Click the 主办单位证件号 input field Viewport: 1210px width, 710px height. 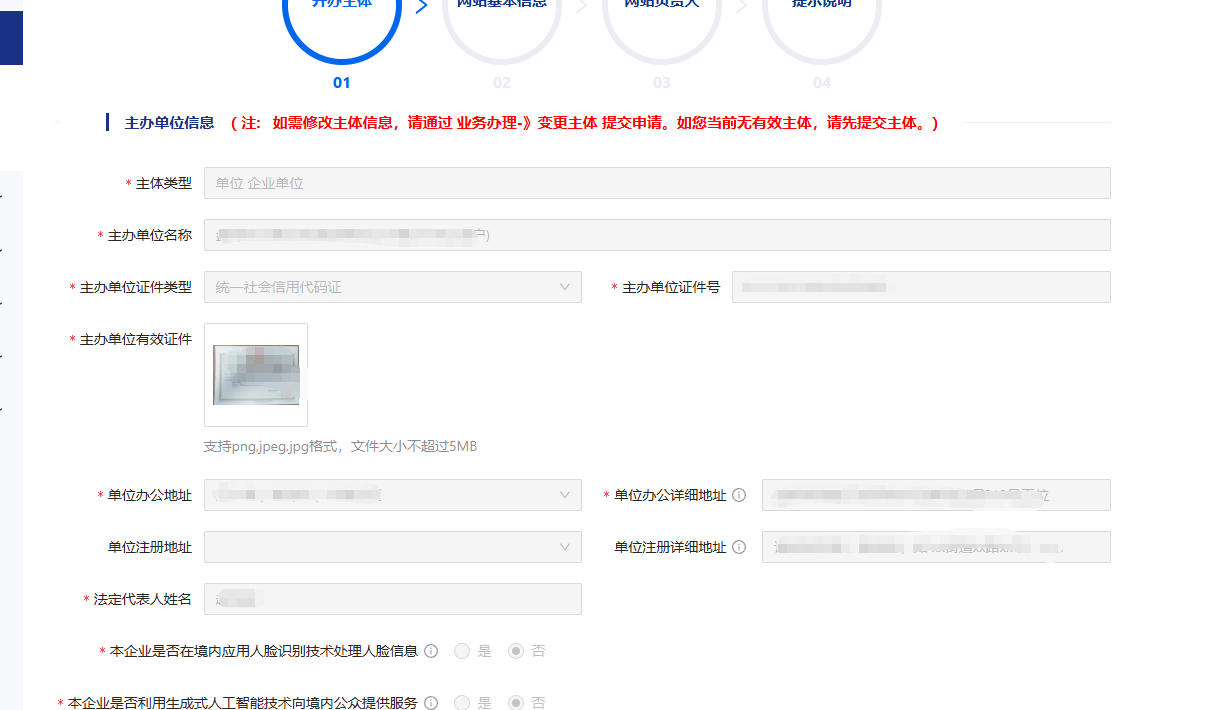(920, 287)
